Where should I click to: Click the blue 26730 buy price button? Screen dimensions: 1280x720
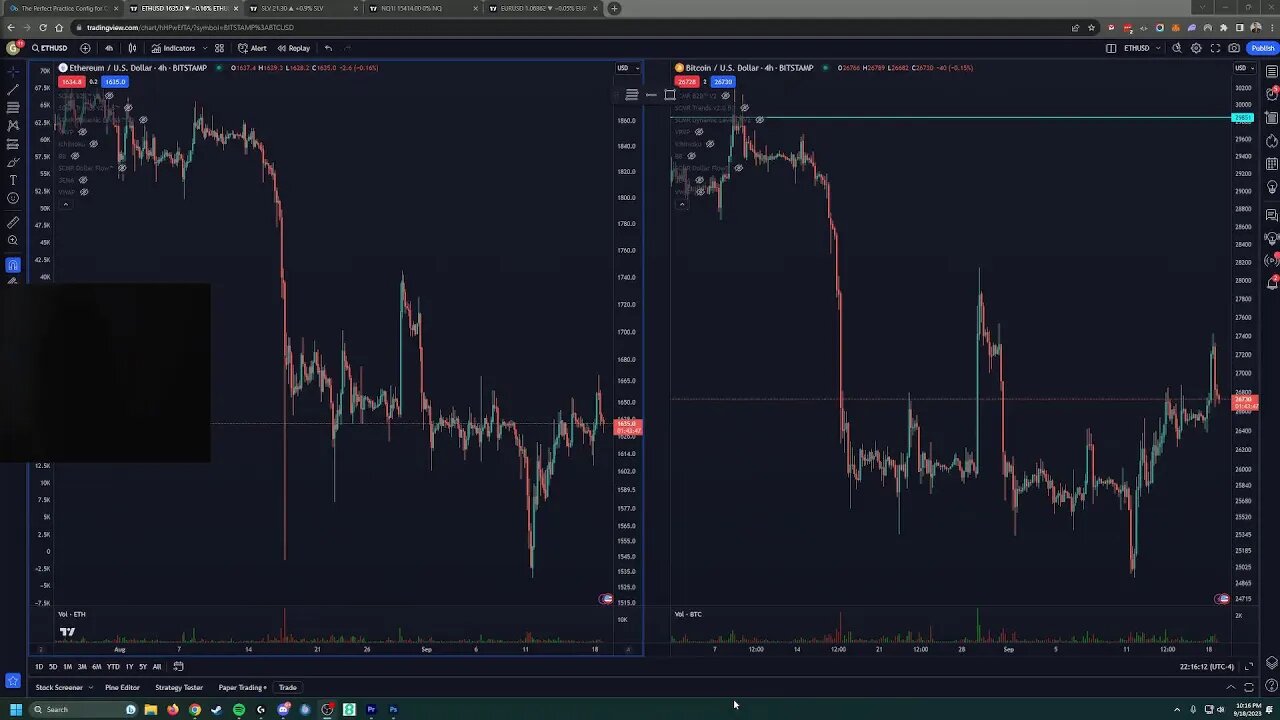click(x=723, y=82)
